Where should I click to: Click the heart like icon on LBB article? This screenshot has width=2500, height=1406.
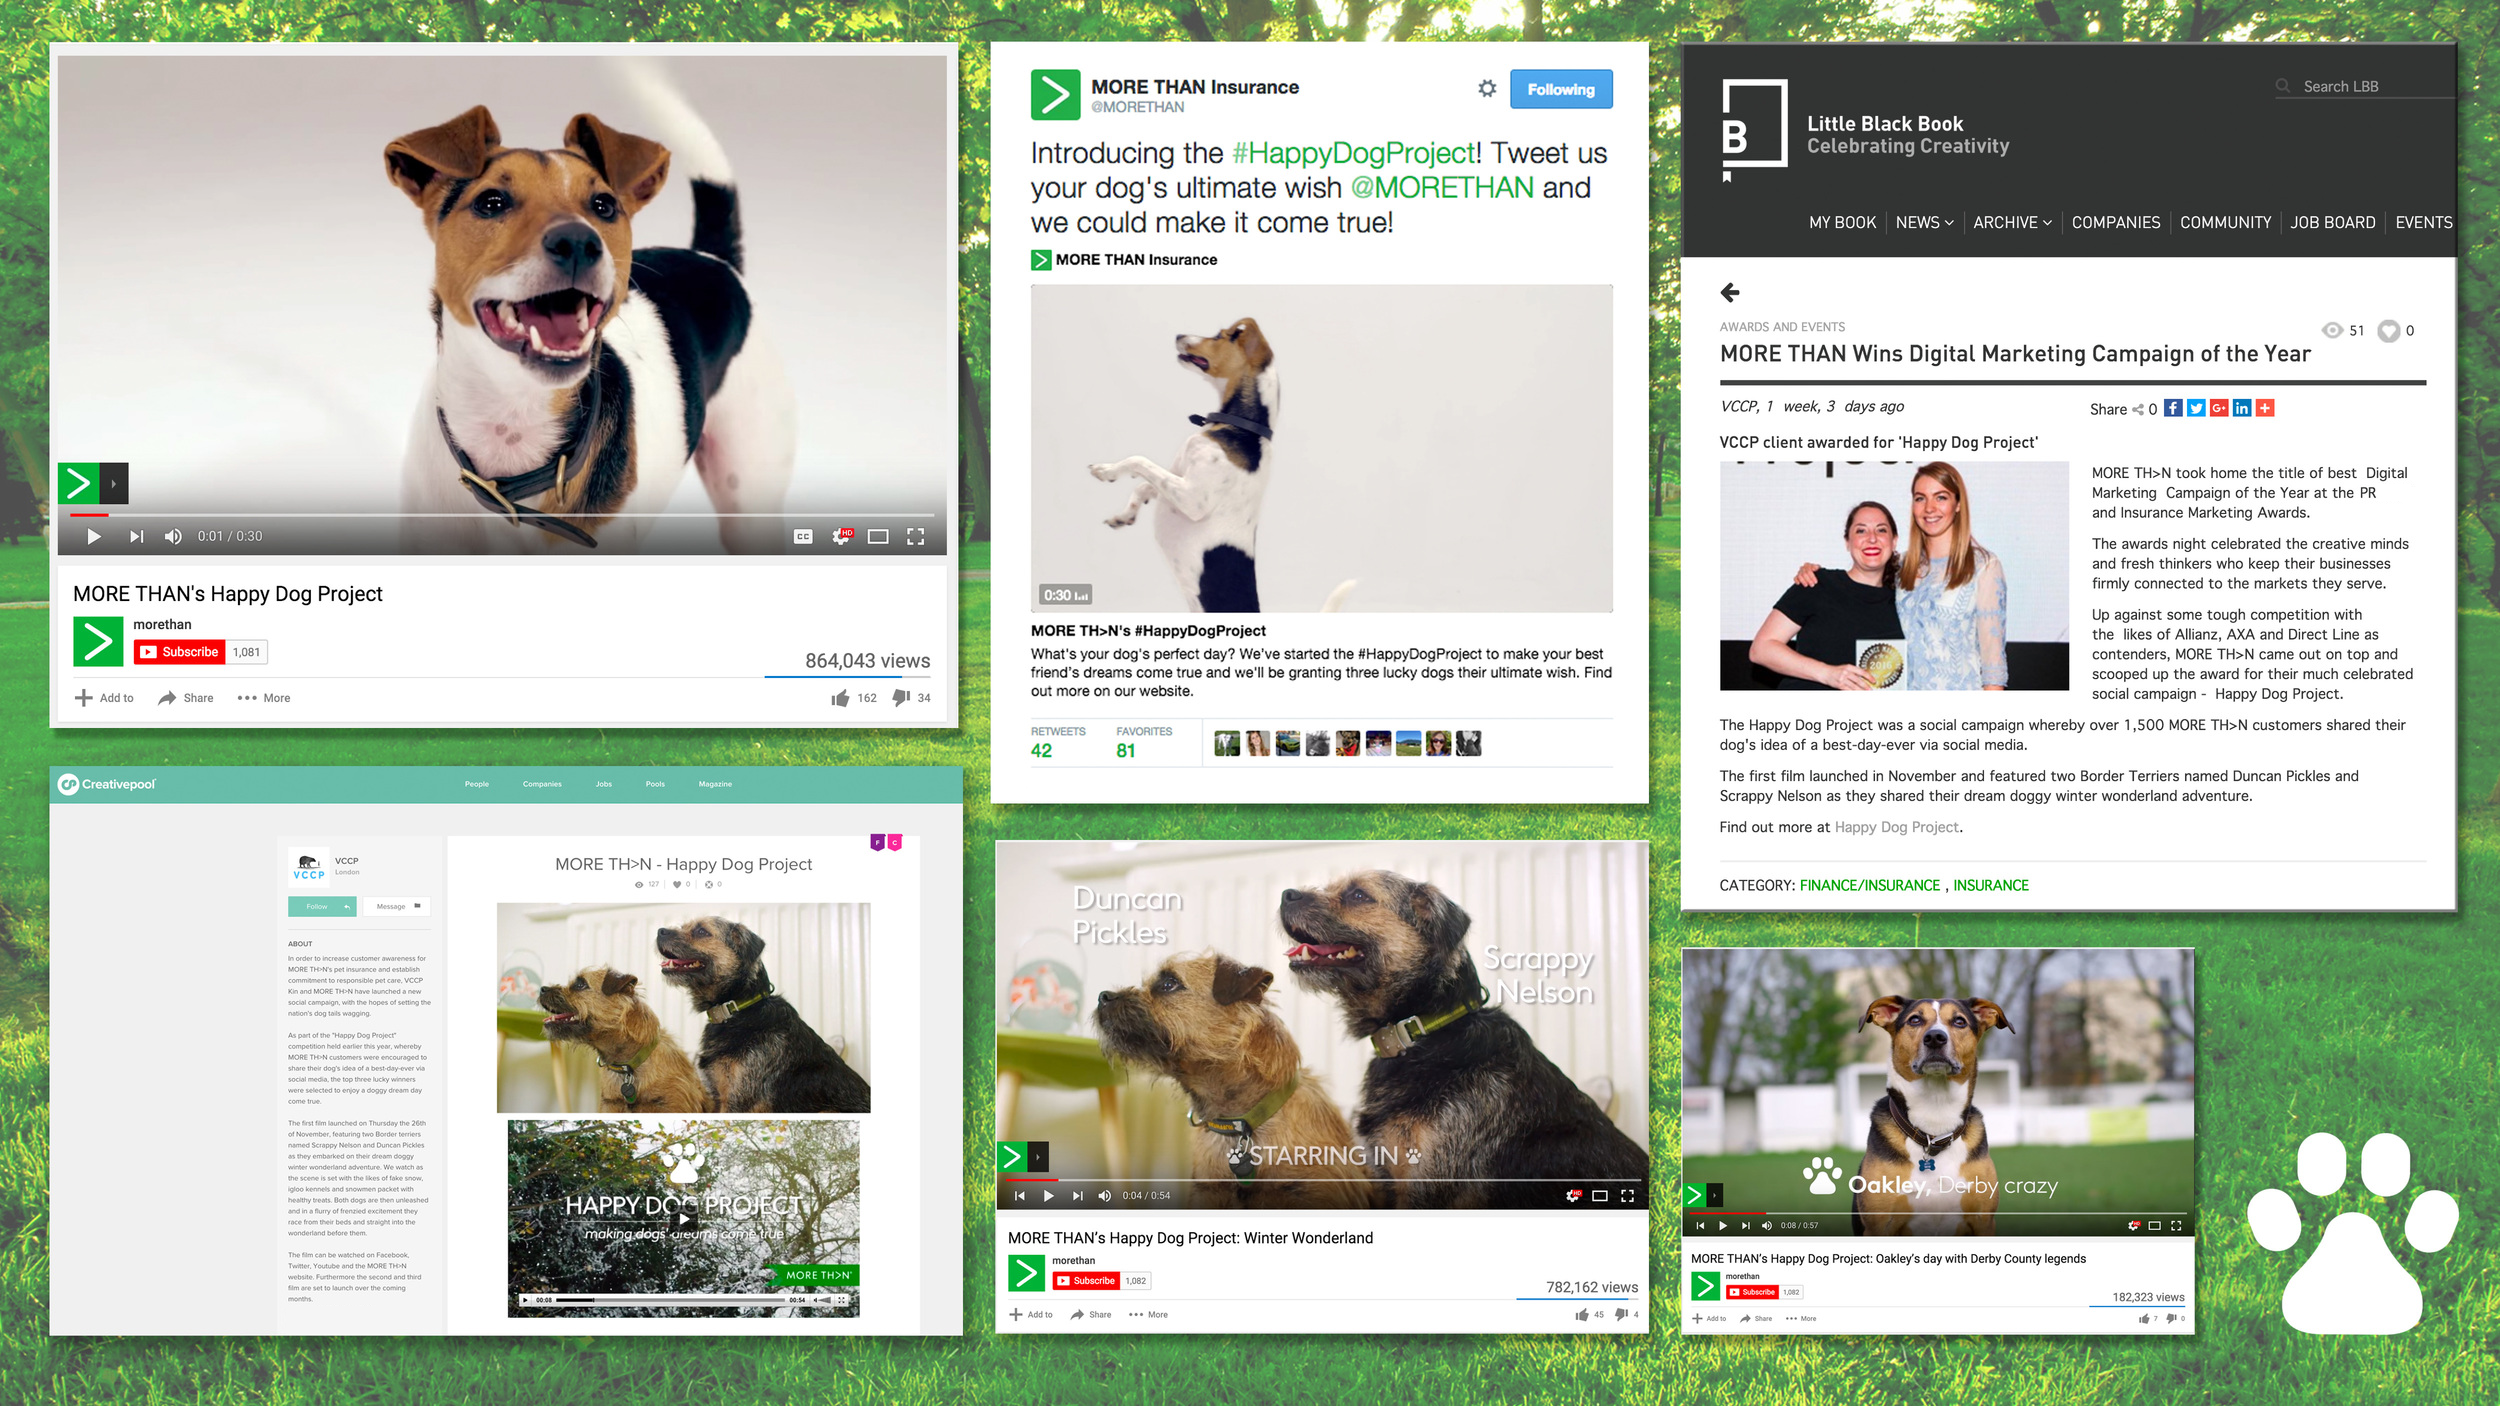2388,331
